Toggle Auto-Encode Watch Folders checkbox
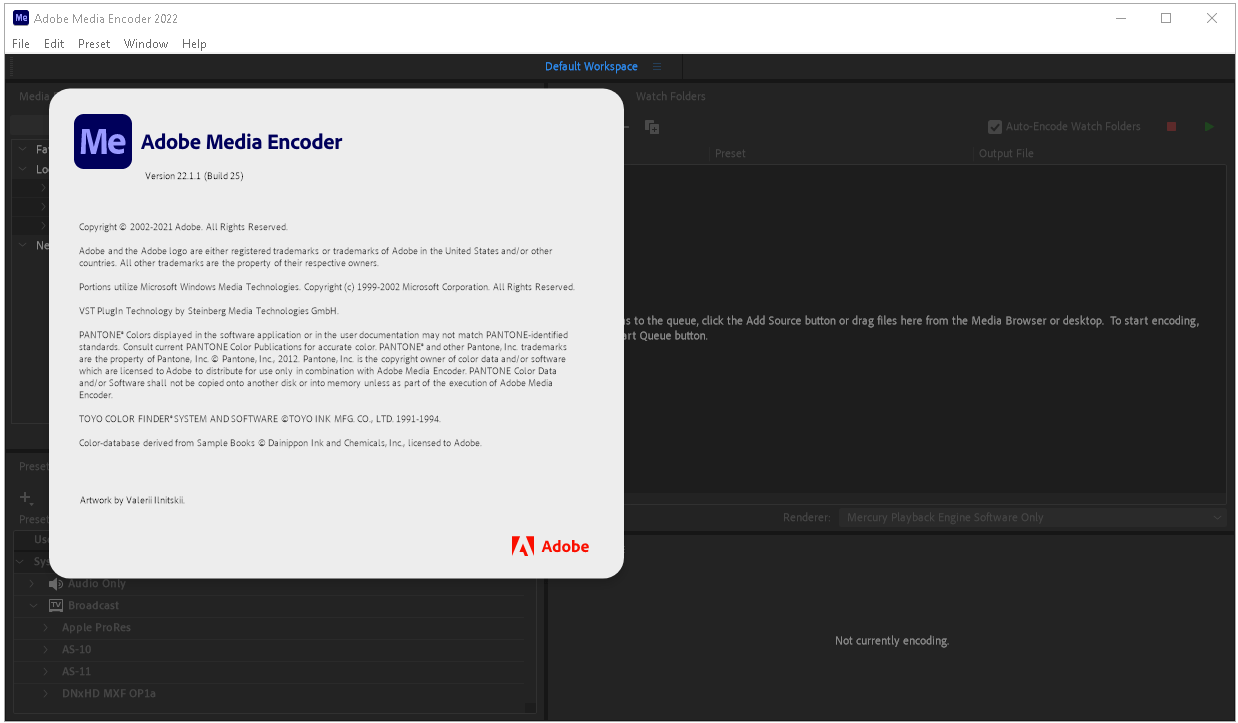The width and height of the screenshot is (1238, 723). coord(995,127)
